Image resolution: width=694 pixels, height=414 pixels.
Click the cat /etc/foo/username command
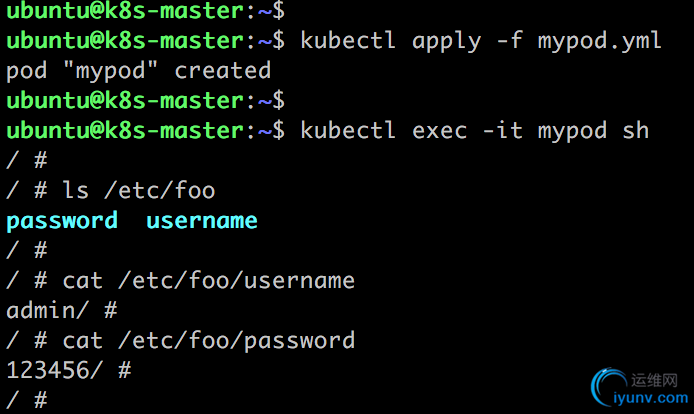pos(208,281)
